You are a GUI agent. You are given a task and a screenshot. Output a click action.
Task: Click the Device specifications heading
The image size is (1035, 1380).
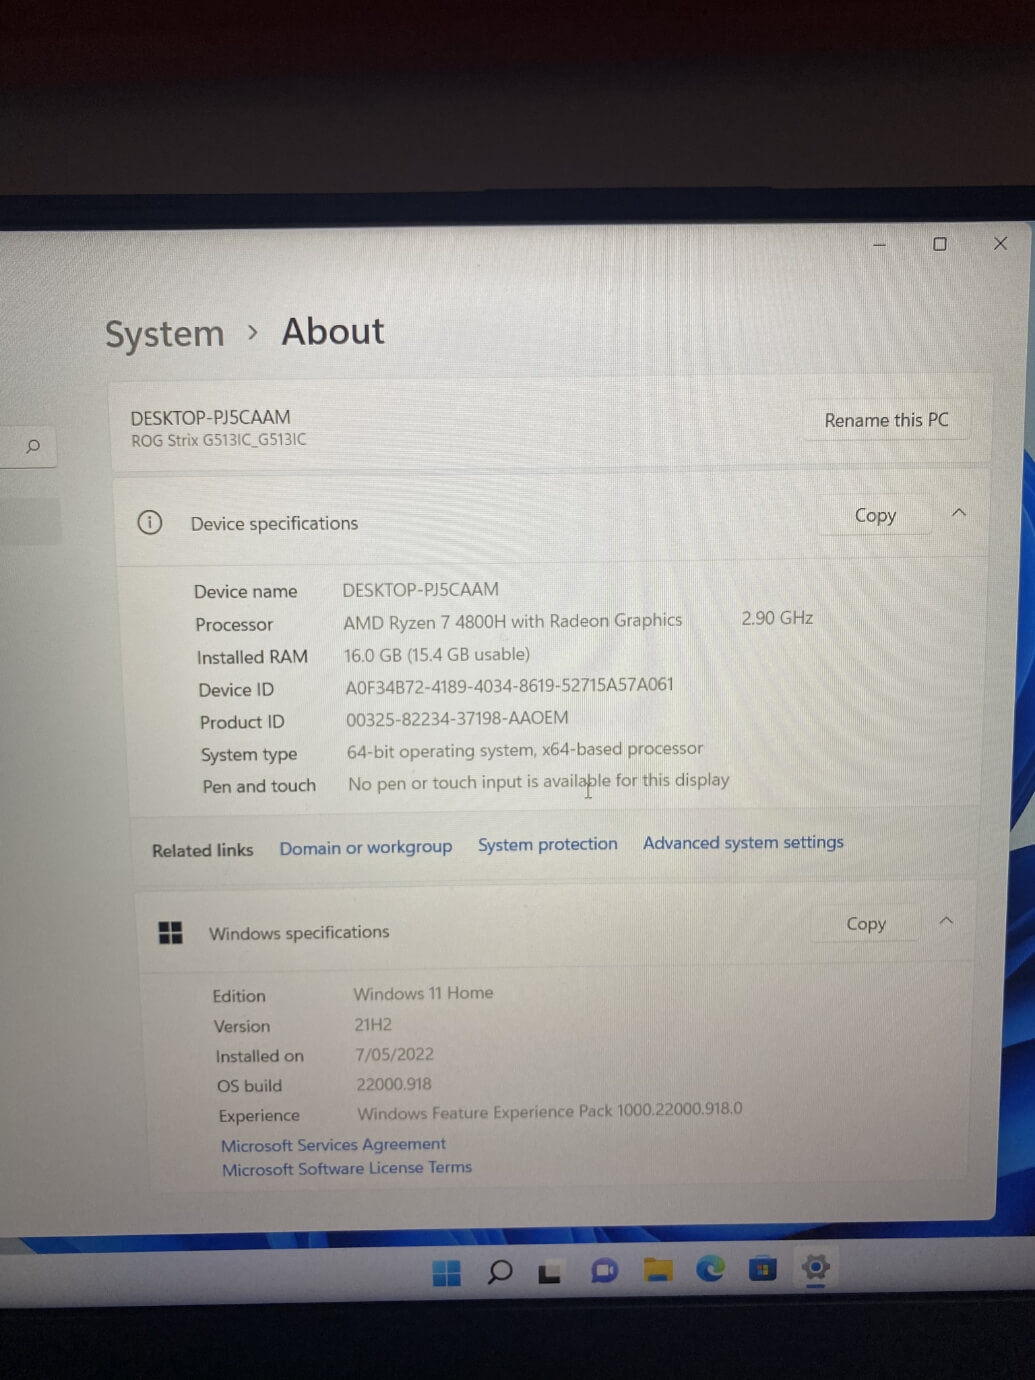[x=274, y=523]
